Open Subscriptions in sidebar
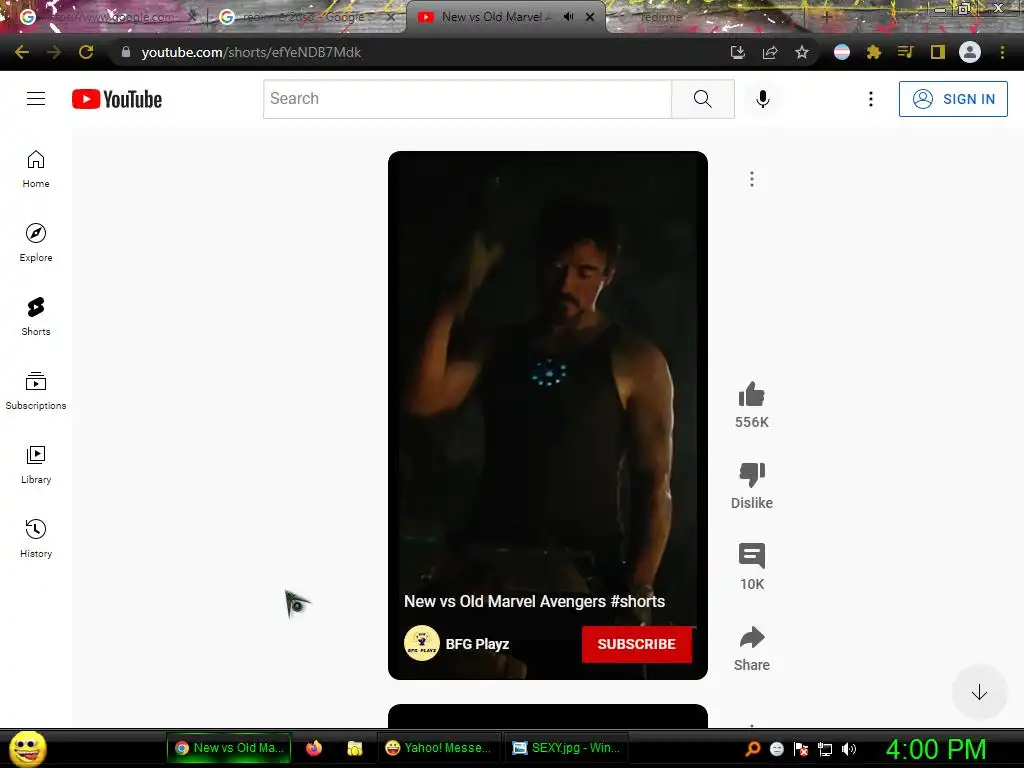This screenshot has height=768, width=1024. pos(36,391)
